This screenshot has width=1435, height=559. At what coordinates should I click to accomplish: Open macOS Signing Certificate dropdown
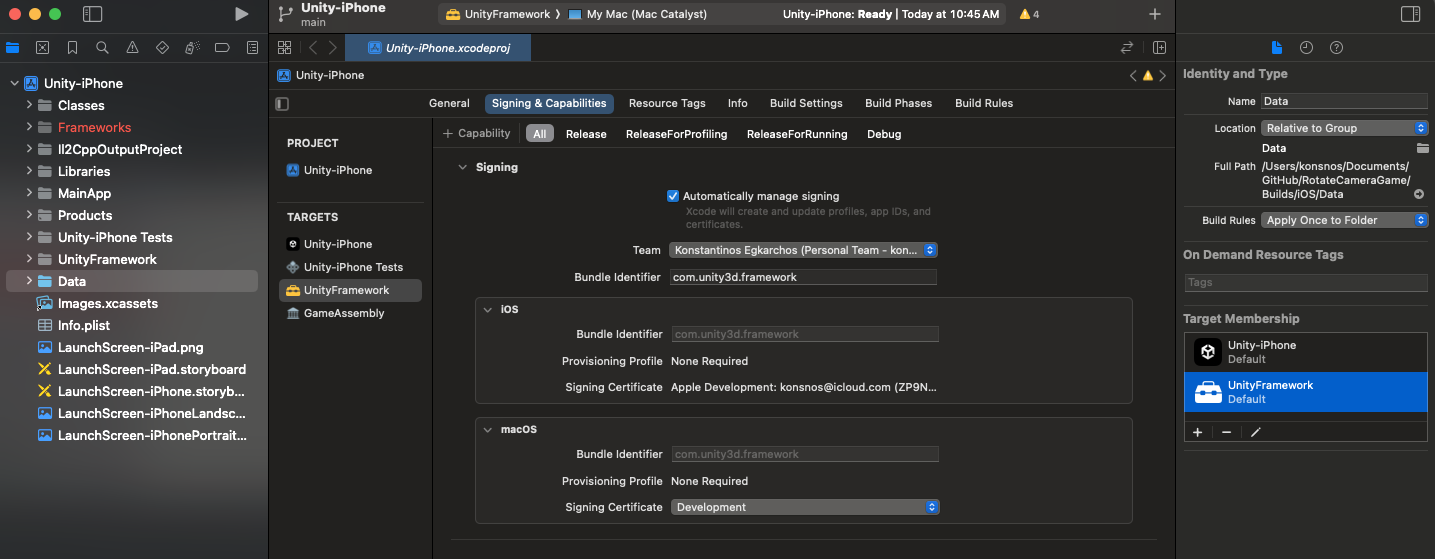pos(805,507)
